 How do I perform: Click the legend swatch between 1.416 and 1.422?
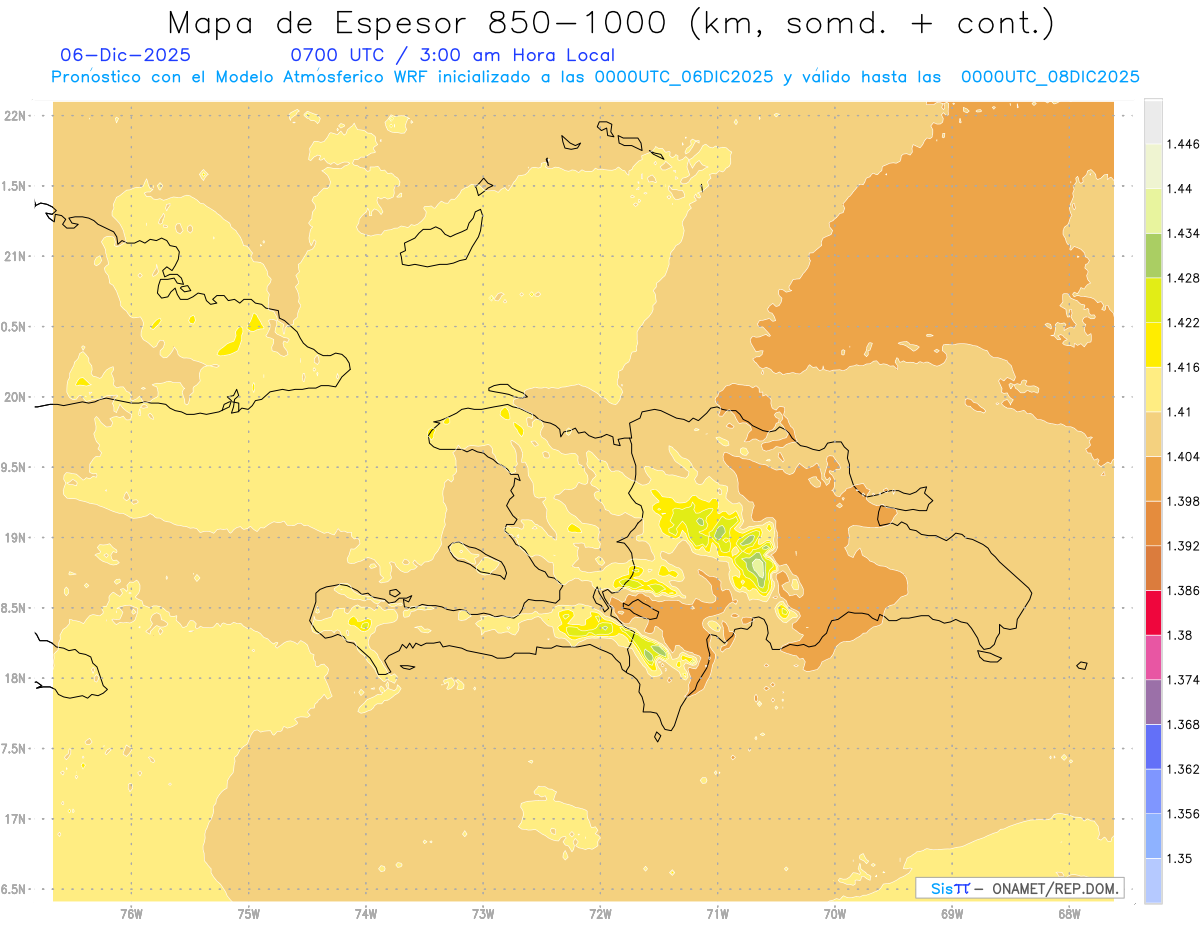1153,345
